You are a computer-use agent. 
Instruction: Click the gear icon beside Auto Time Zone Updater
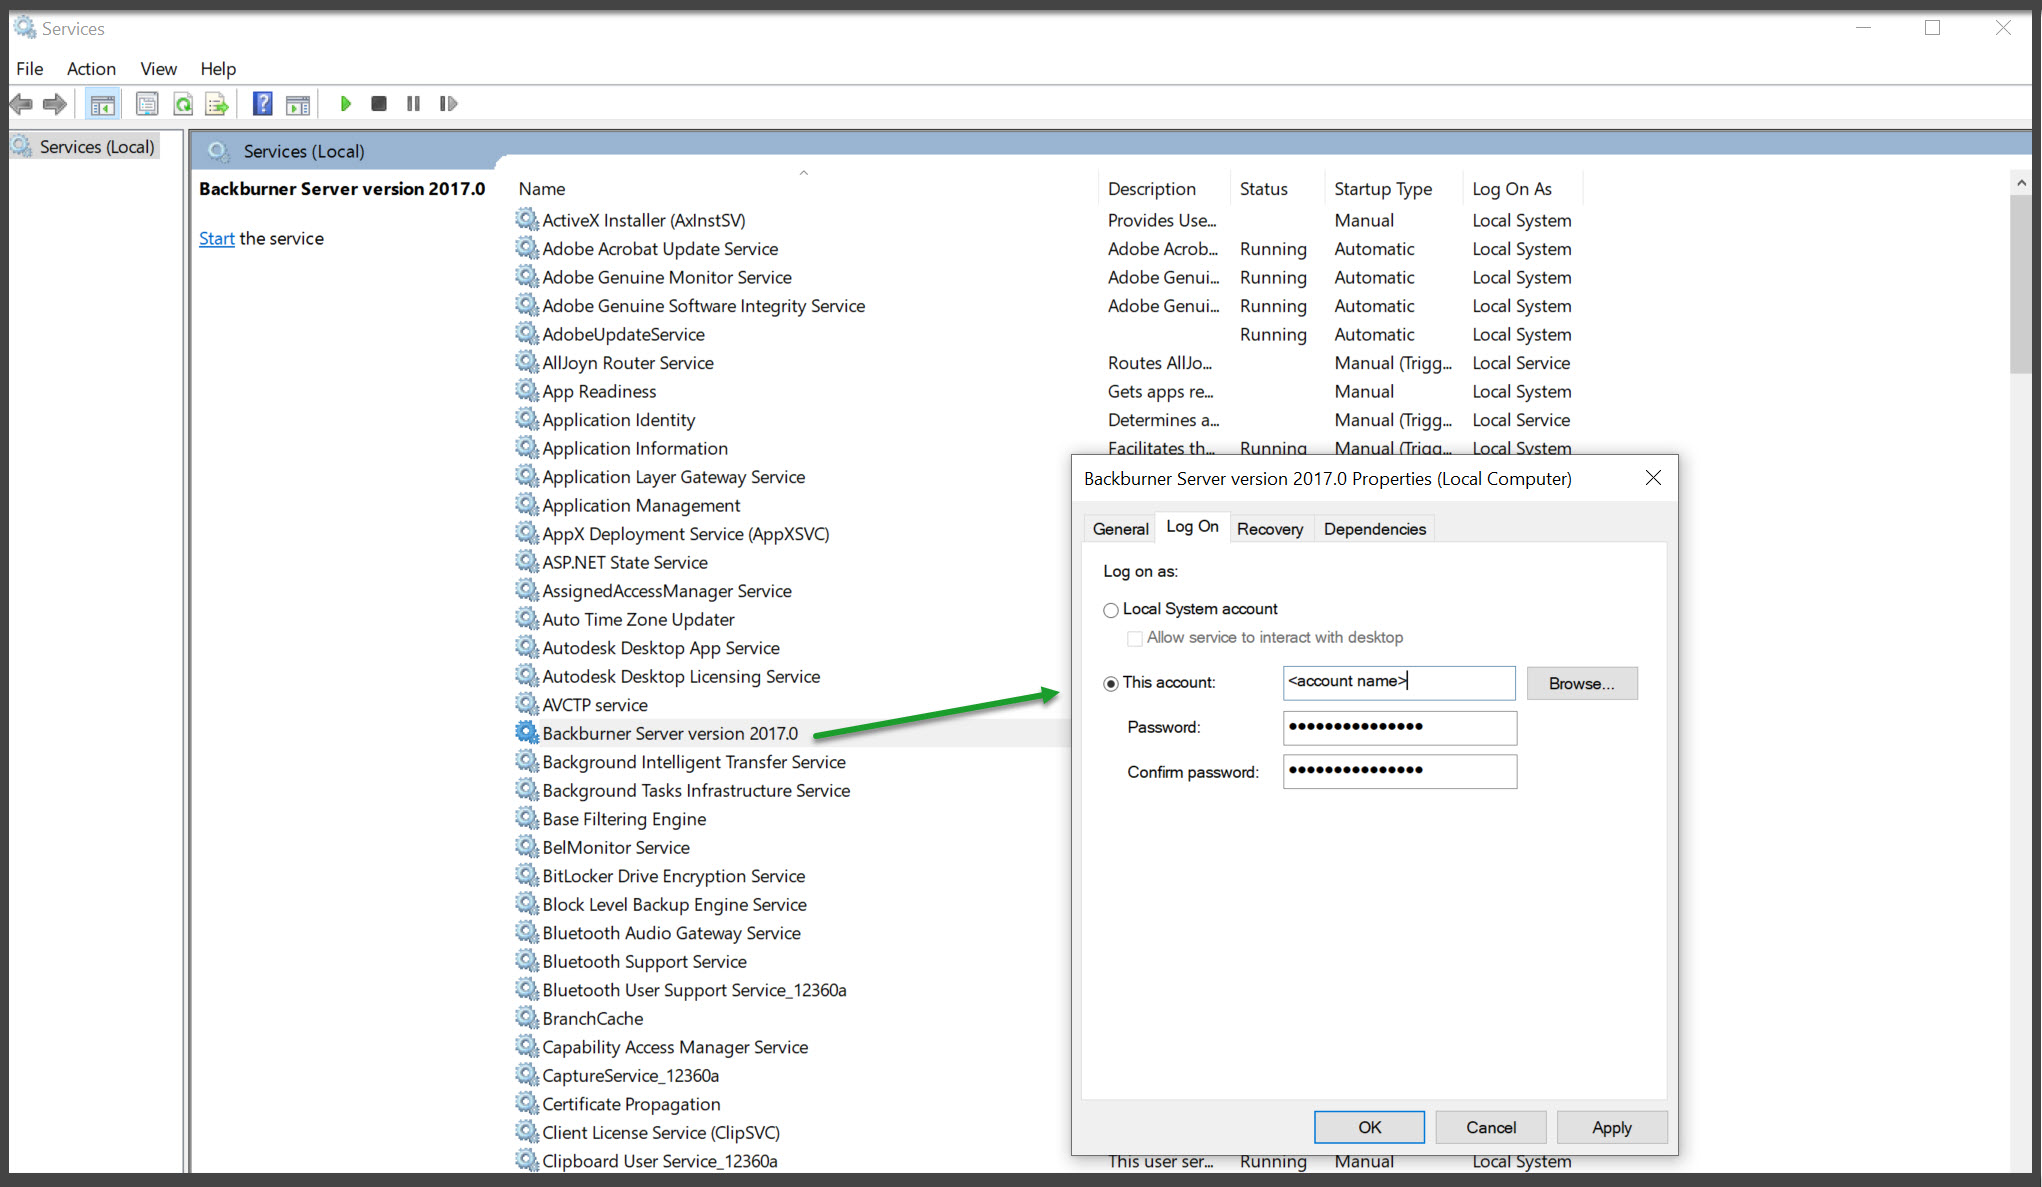[527, 619]
